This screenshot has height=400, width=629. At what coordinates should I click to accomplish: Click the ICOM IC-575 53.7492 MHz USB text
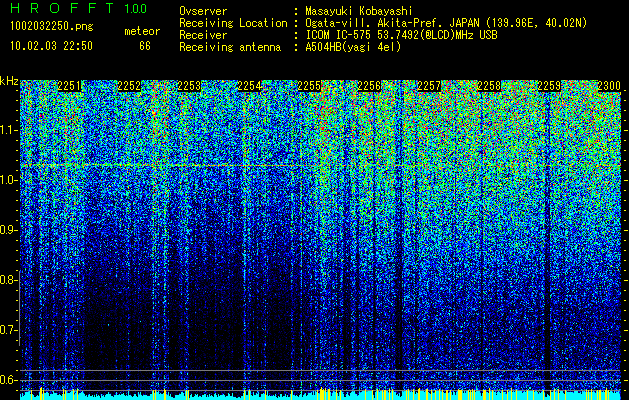401,35
